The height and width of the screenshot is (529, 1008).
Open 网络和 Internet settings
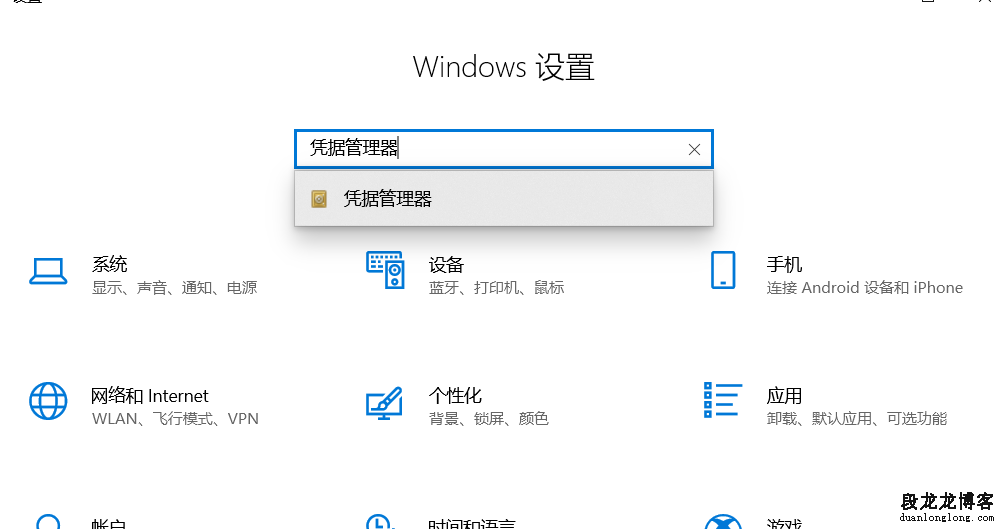[x=149, y=396]
